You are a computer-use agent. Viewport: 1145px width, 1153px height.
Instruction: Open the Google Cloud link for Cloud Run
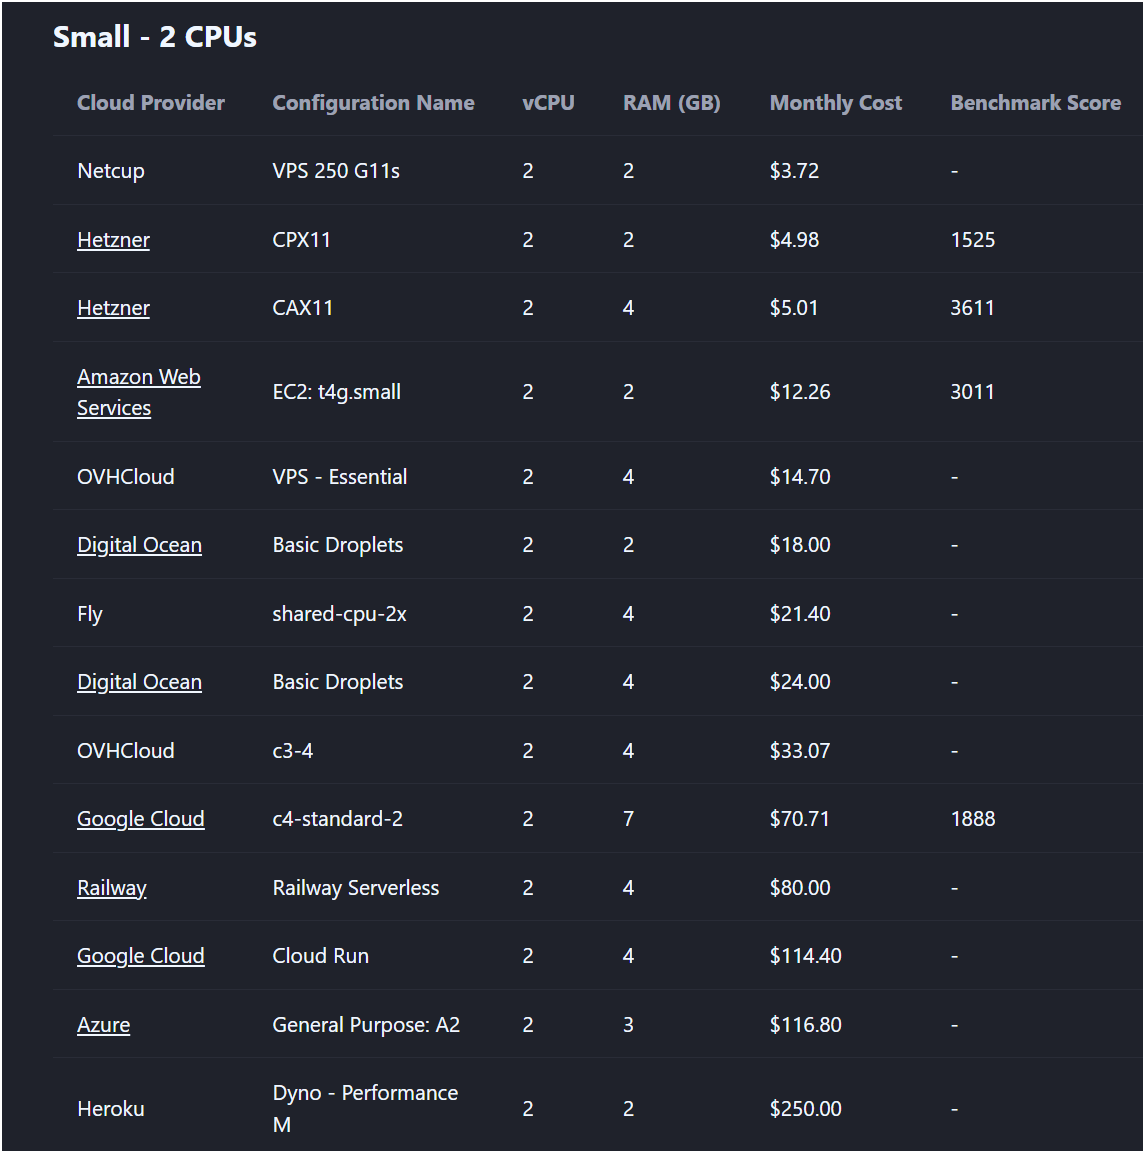(x=140, y=955)
